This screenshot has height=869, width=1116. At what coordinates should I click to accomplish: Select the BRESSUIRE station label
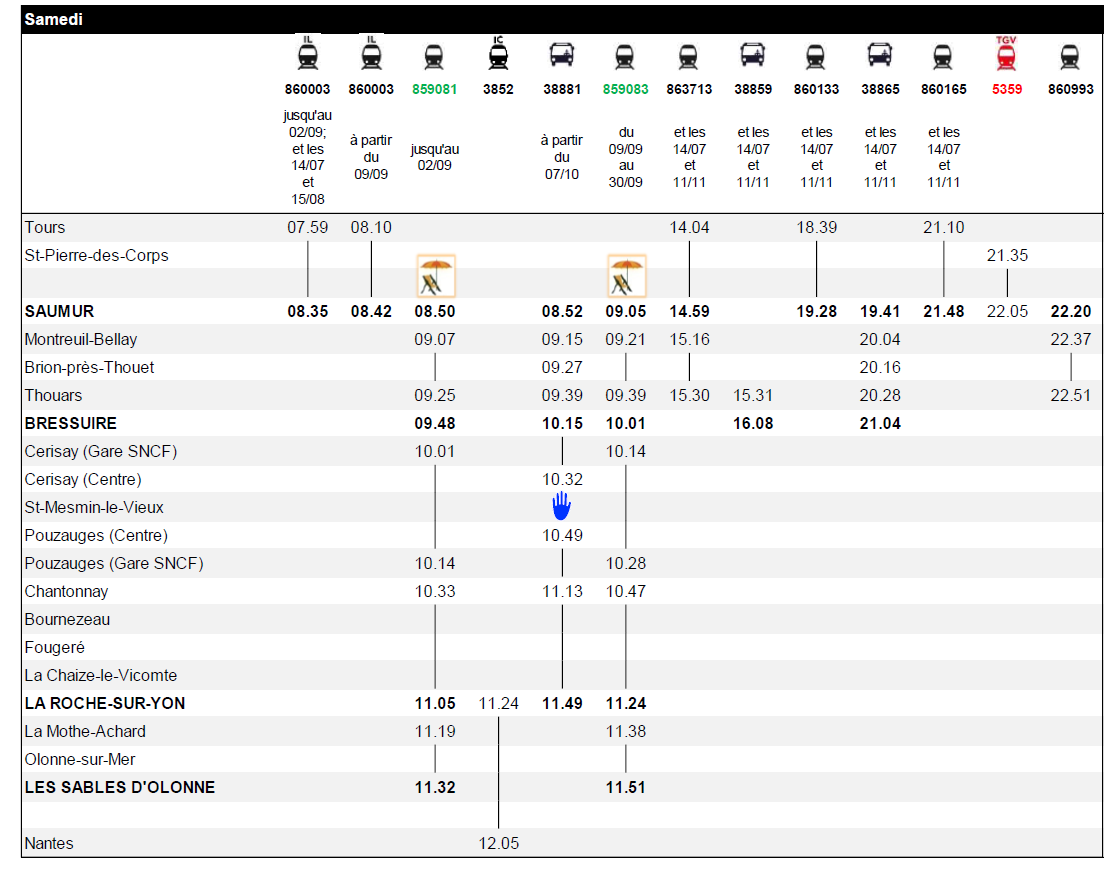pyautogui.click(x=71, y=423)
